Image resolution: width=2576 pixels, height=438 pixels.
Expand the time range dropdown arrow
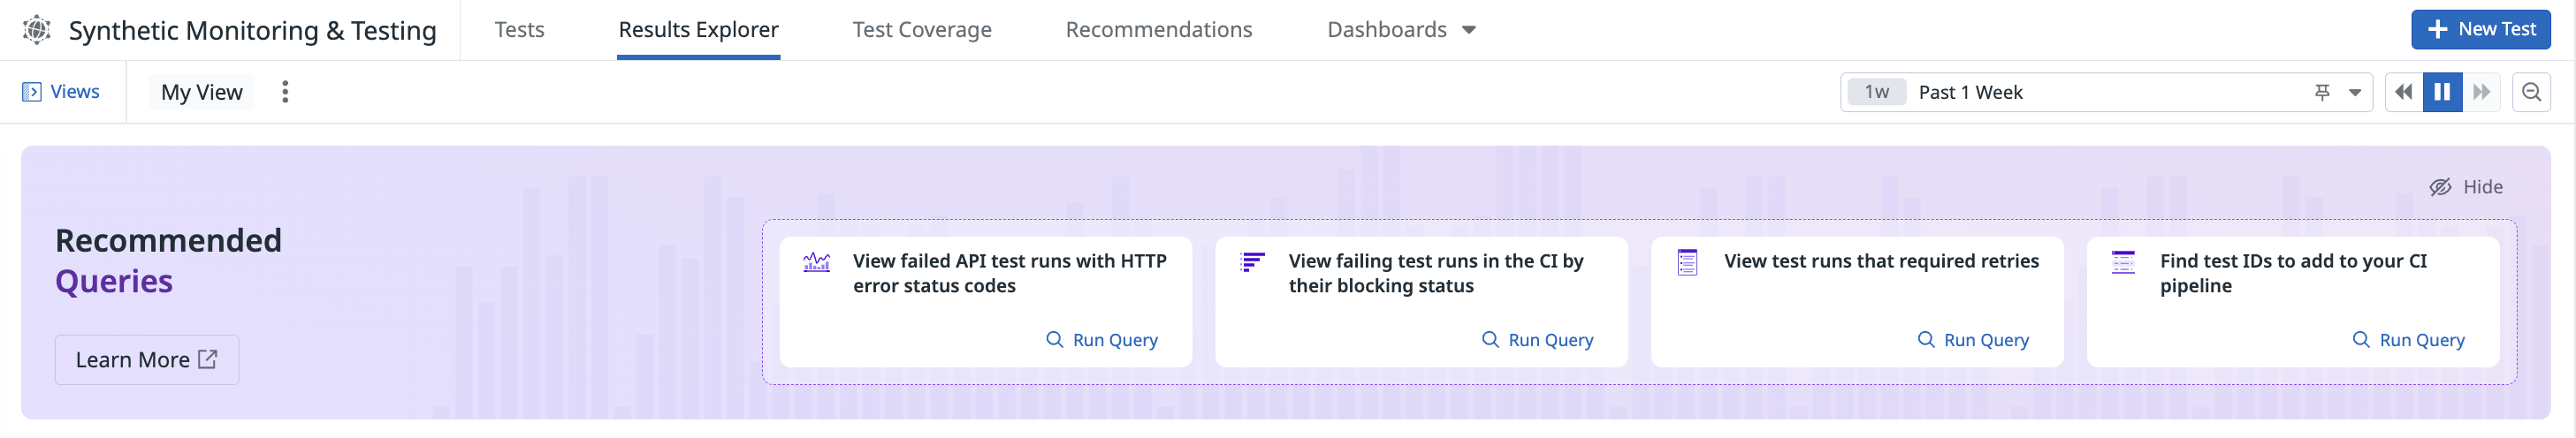click(x=2355, y=92)
